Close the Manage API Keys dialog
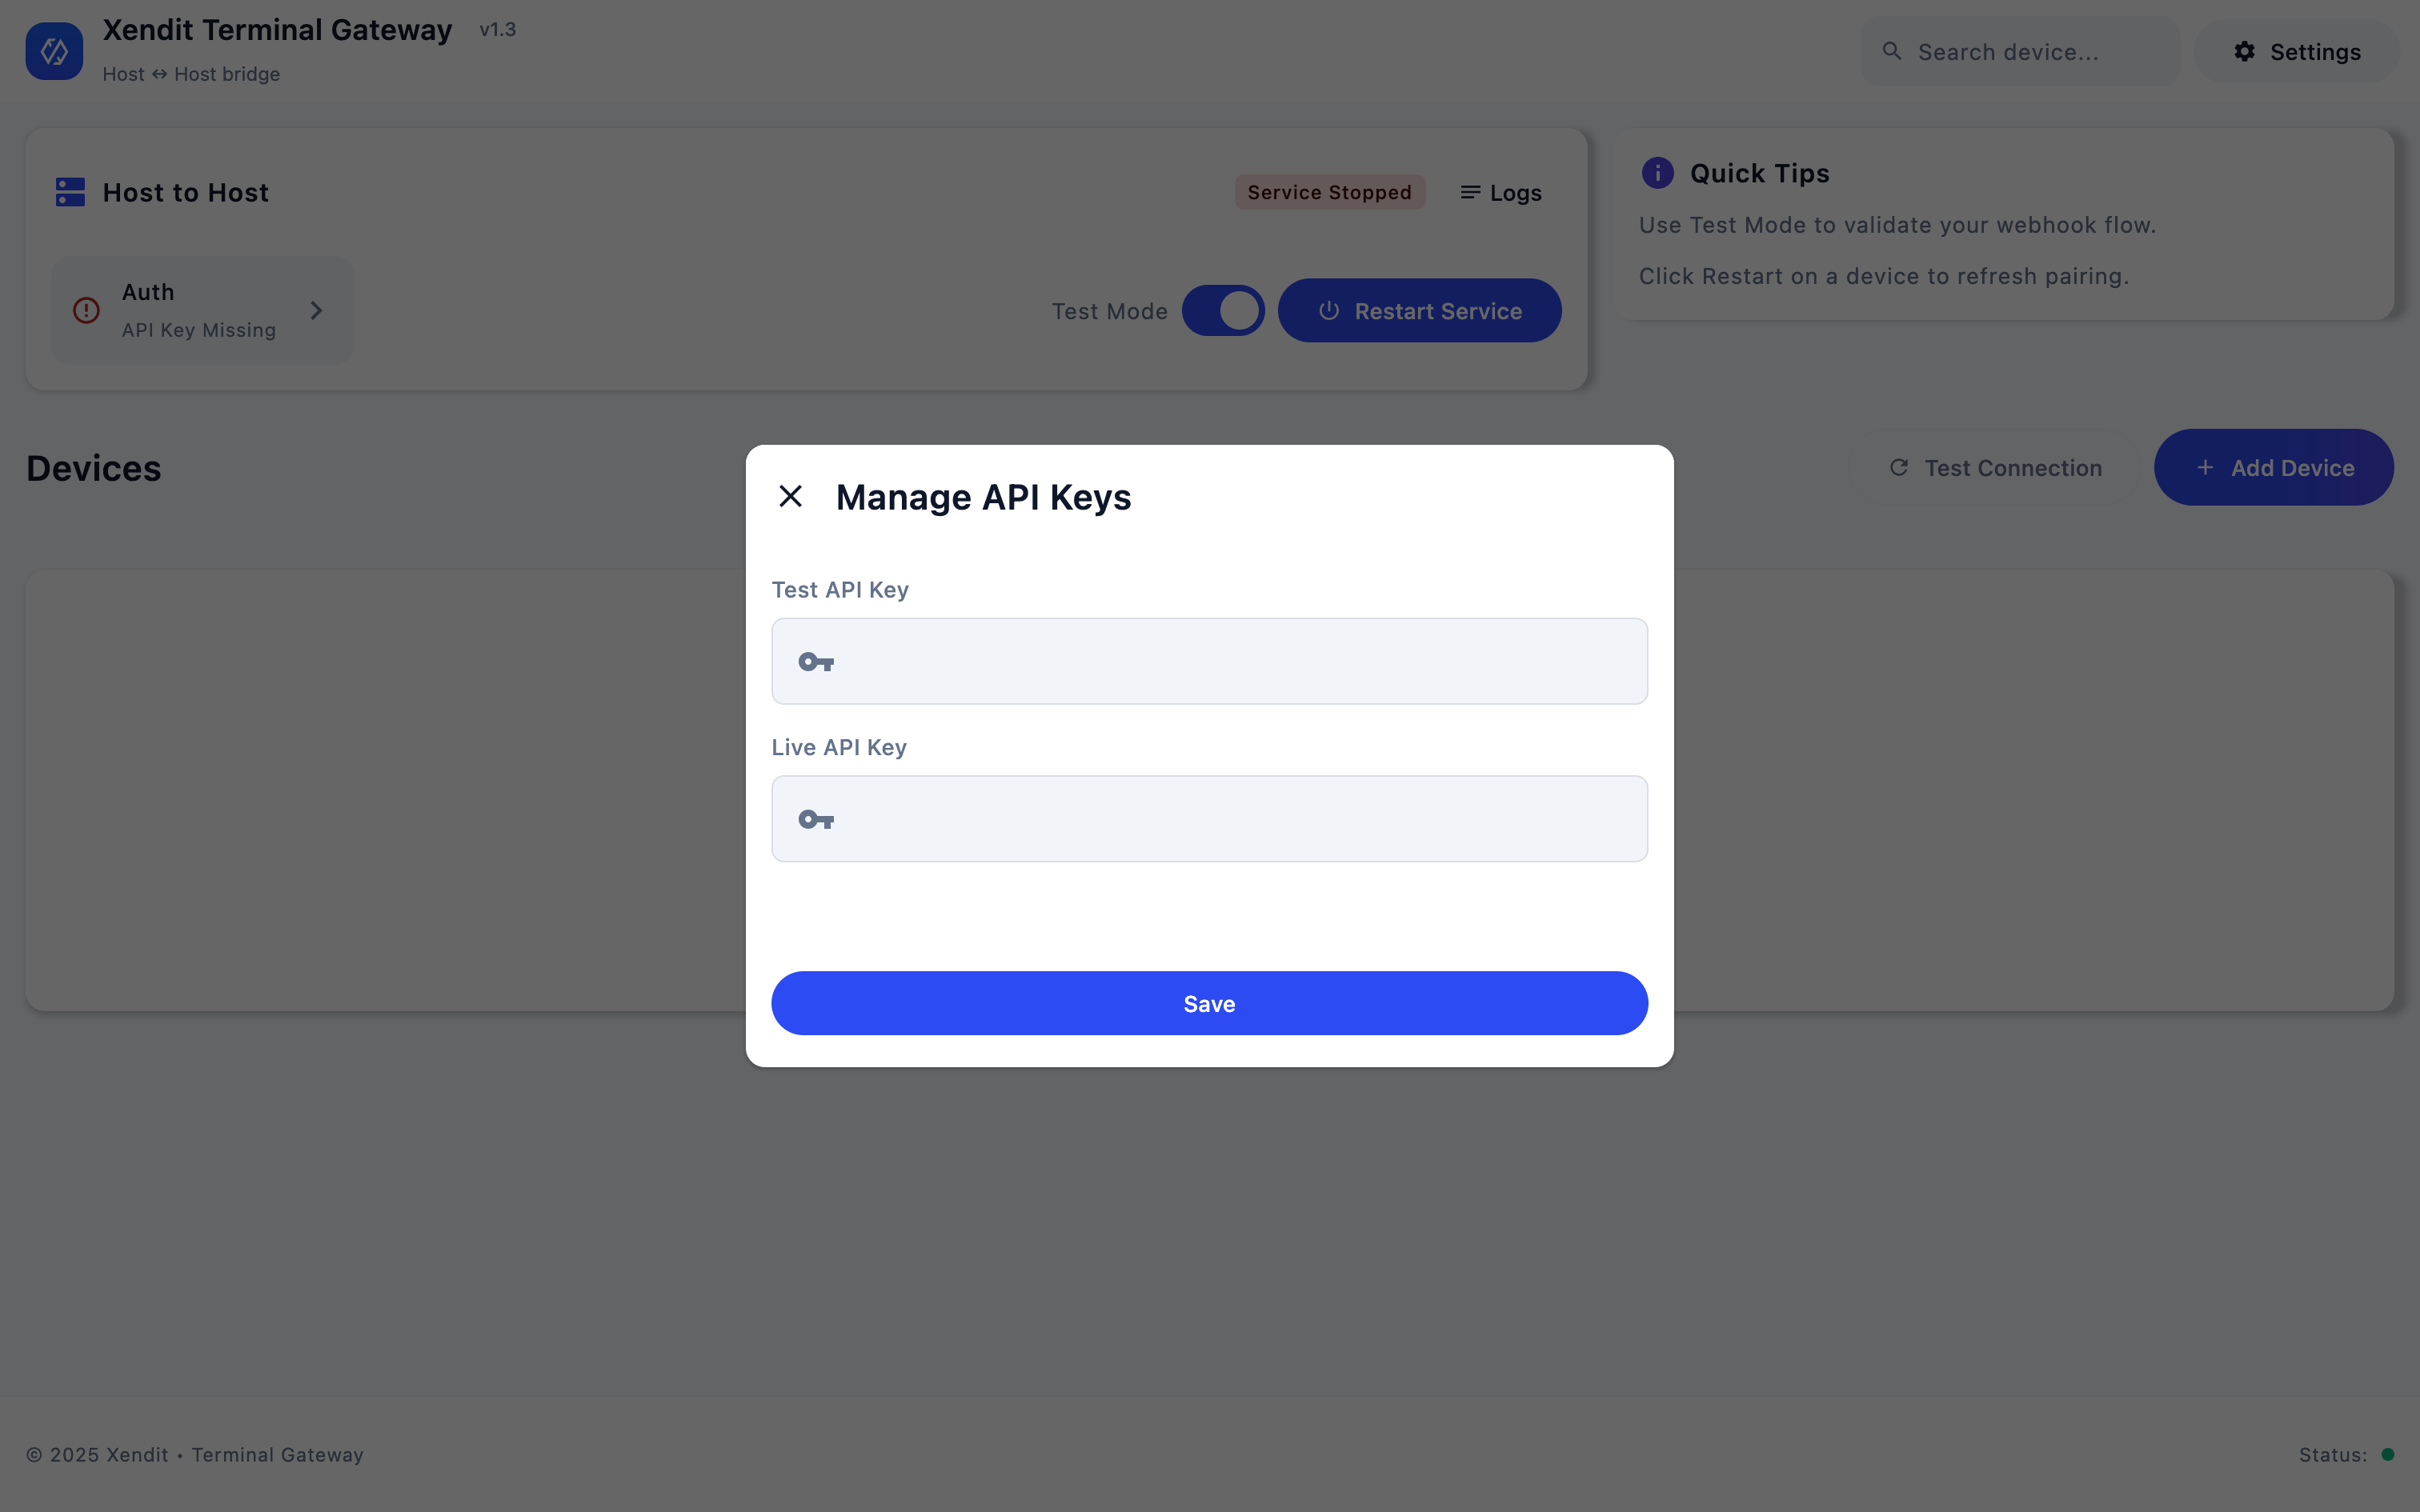Viewport: 2420px width, 1512px height. tap(791, 496)
